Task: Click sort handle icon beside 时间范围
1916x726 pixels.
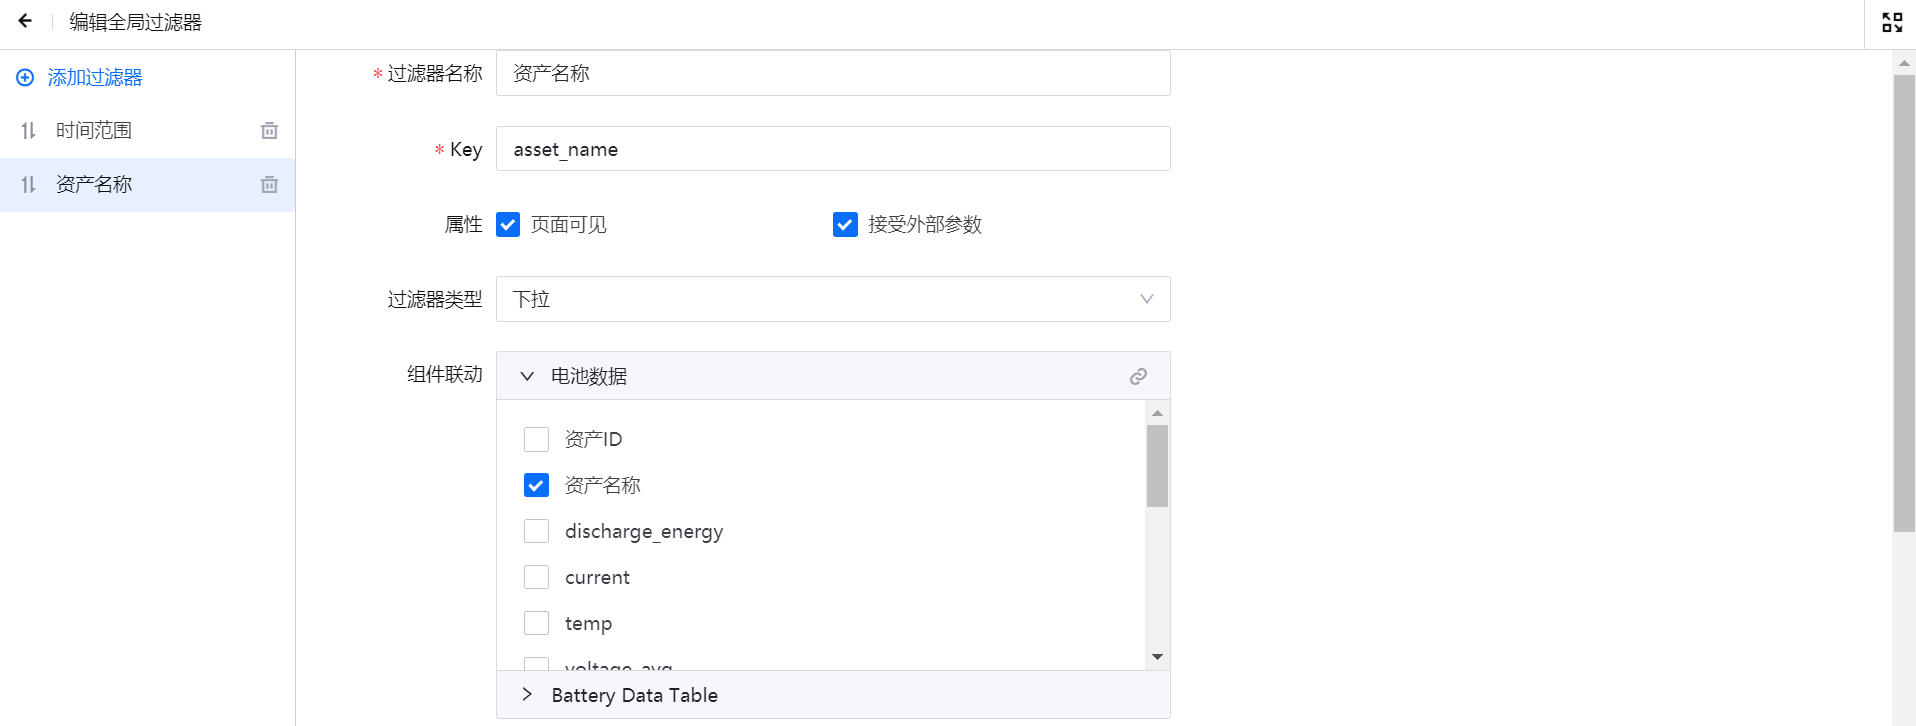Action: tap(28, 131)
